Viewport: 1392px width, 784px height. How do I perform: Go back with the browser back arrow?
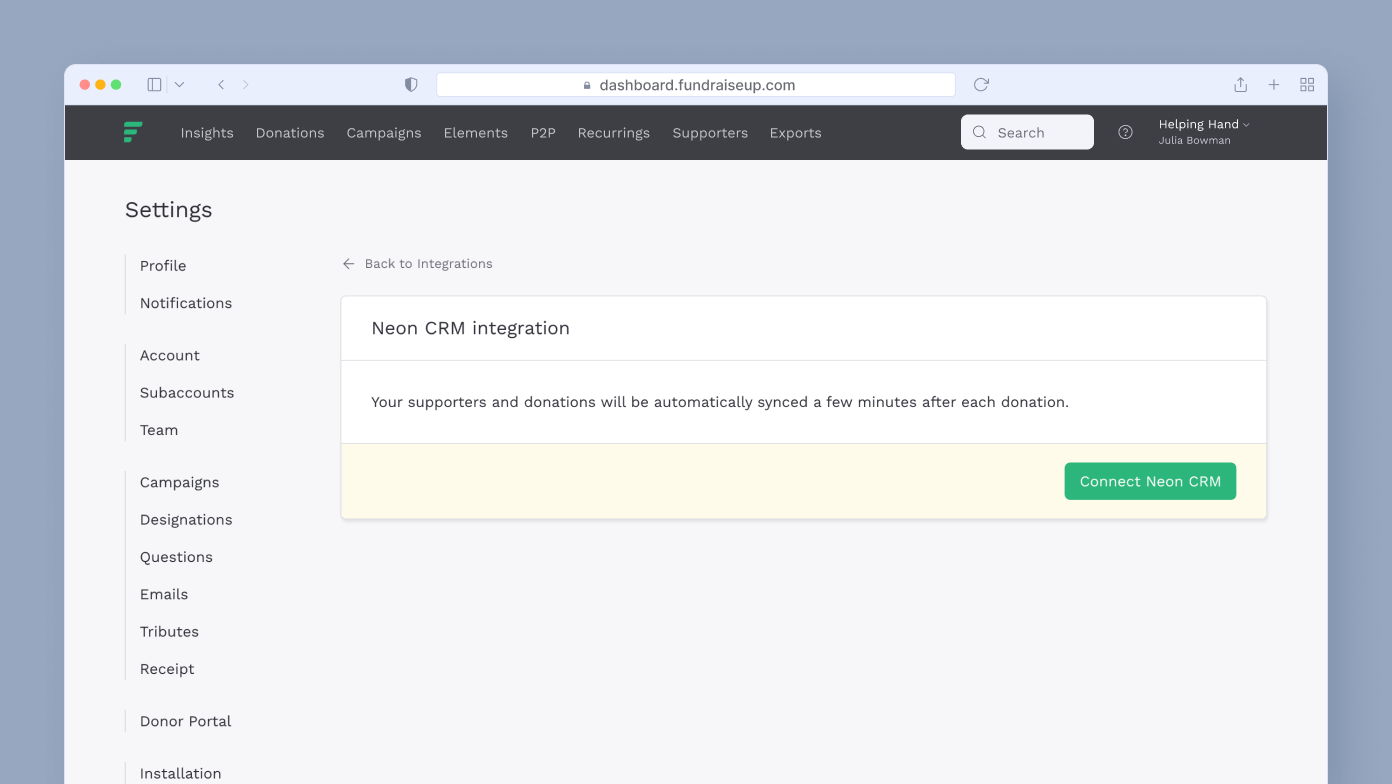coord(221,85)
